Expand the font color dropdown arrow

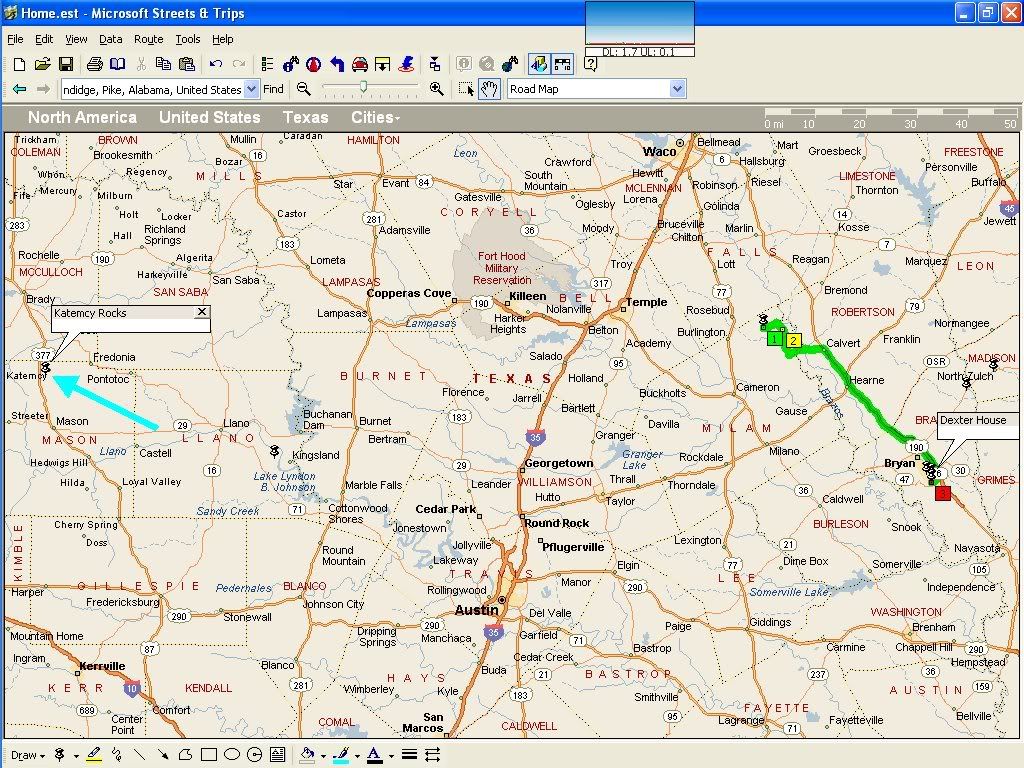tap(391, 756)
